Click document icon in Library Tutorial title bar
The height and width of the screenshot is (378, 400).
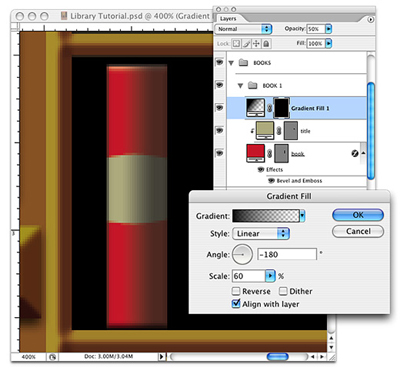coord(64,16)
